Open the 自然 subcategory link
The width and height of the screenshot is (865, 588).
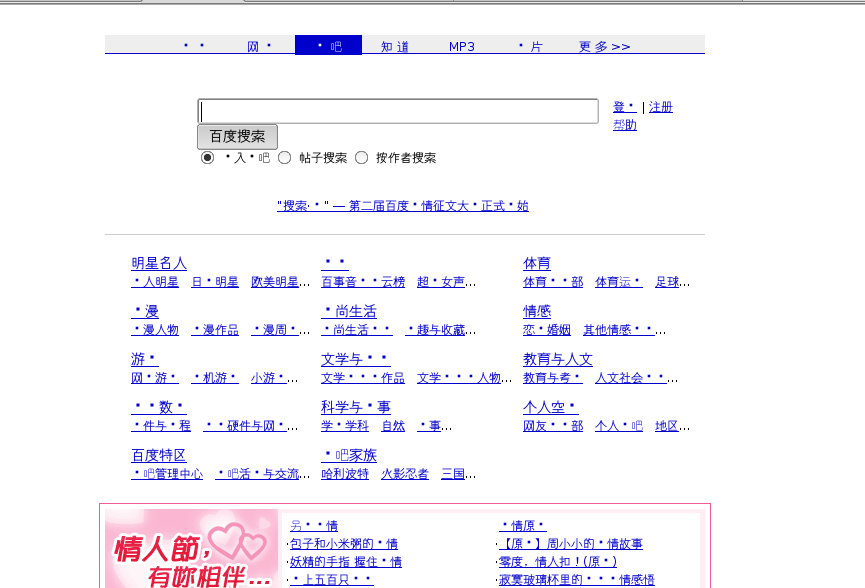tap(393, 426)
